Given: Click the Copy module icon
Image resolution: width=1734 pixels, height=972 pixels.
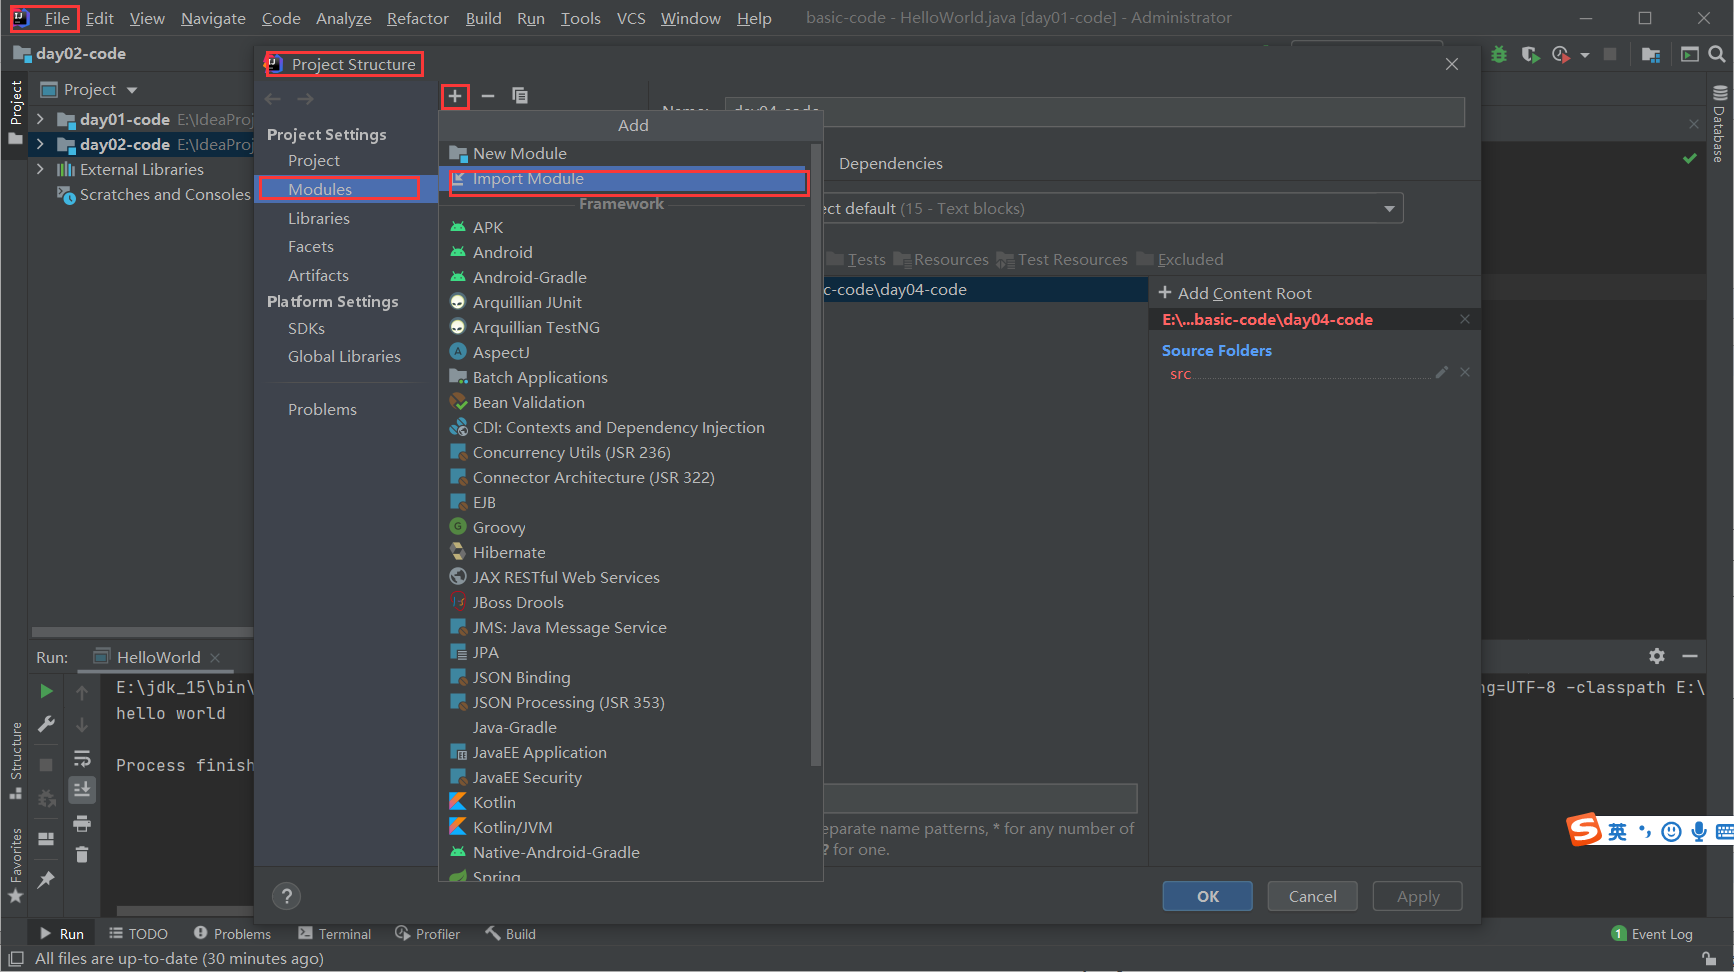Looking at the screenshot, I should (x=520, y=96).
